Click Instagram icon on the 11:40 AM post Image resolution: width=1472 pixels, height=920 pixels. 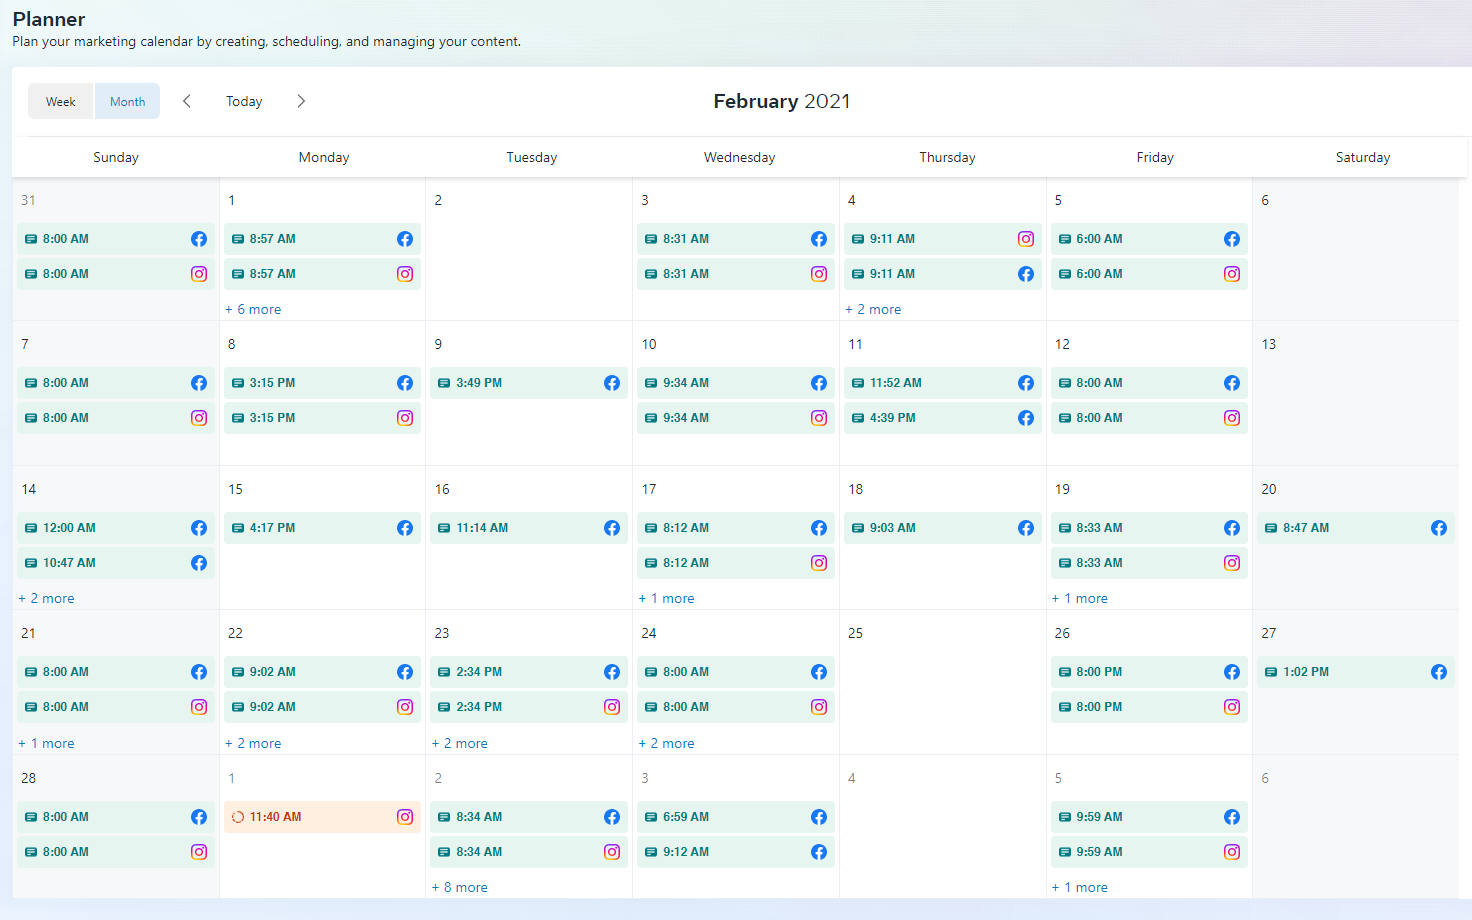(x=405, y=817)
